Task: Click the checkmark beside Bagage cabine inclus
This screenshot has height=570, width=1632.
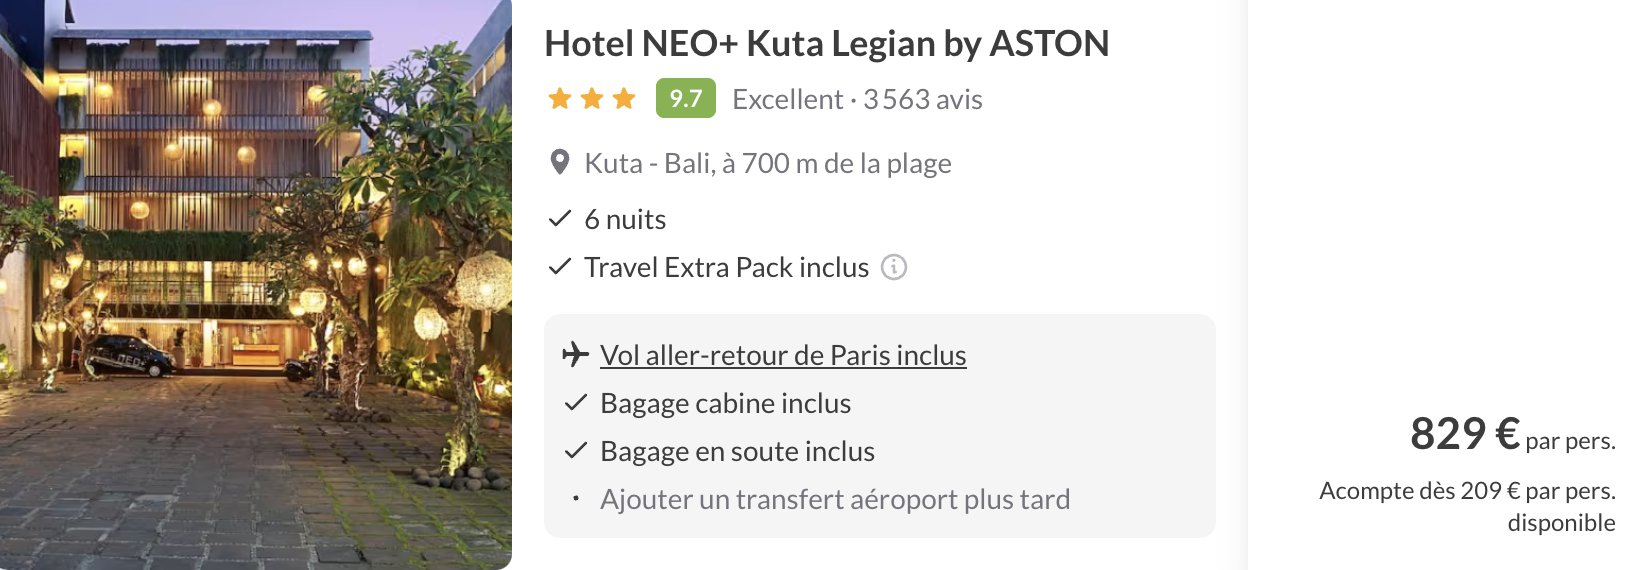Action: pyautogui.click(x=575, y=403)
